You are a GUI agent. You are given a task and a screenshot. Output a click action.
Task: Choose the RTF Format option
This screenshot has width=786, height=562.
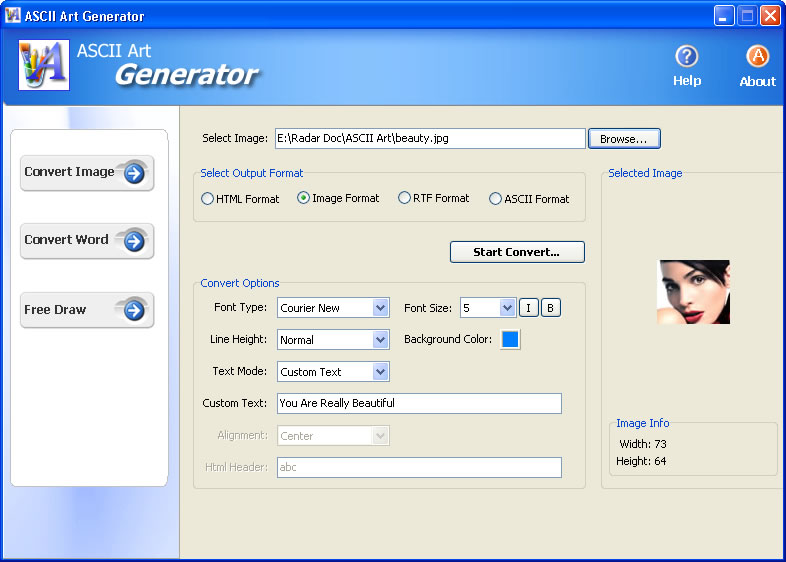(405, 198)
